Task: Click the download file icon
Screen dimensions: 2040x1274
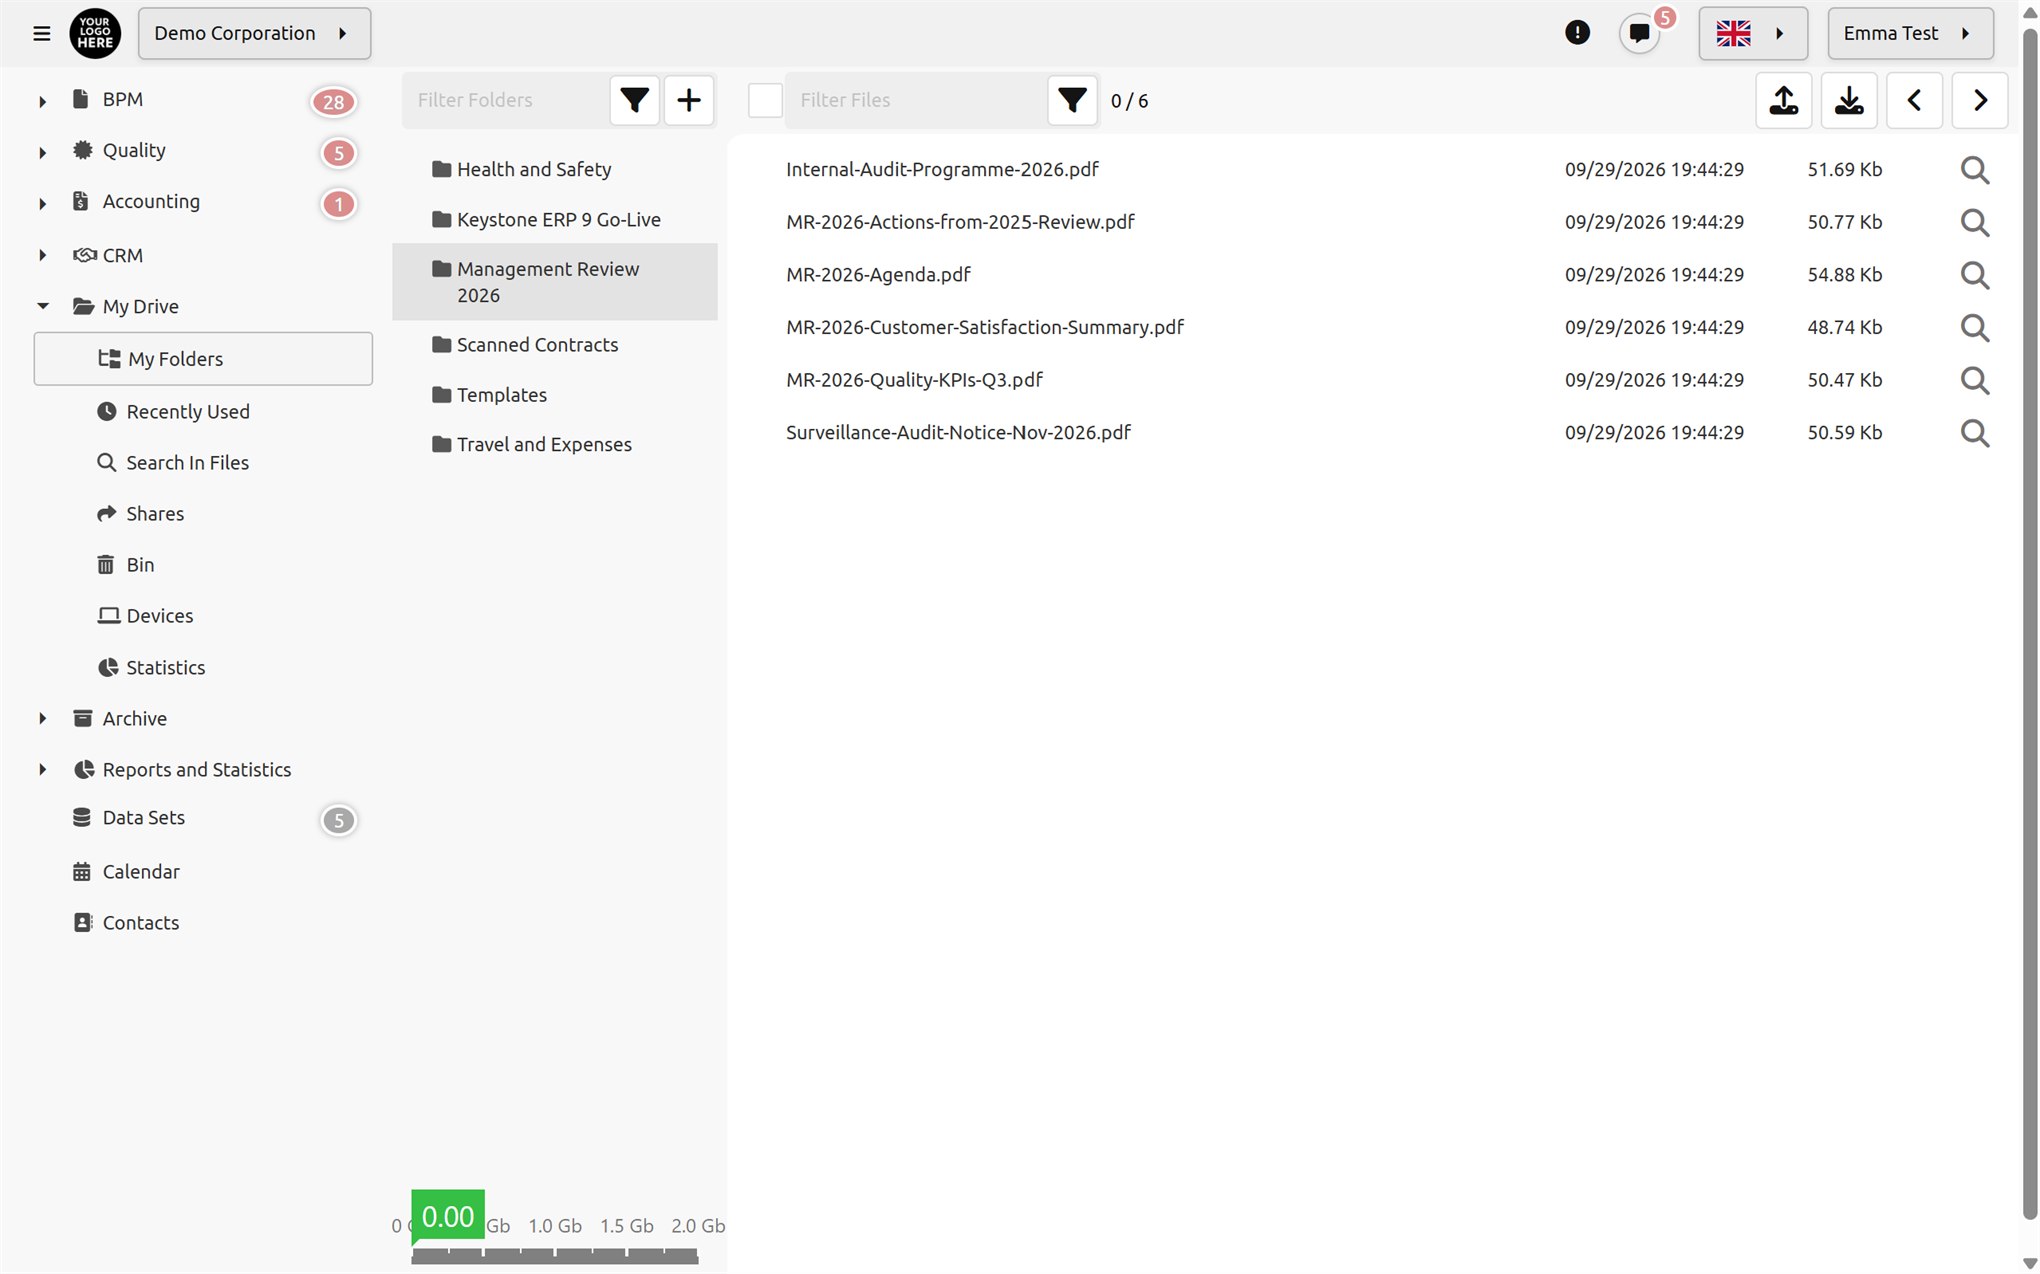Action: pos(1849,100)
